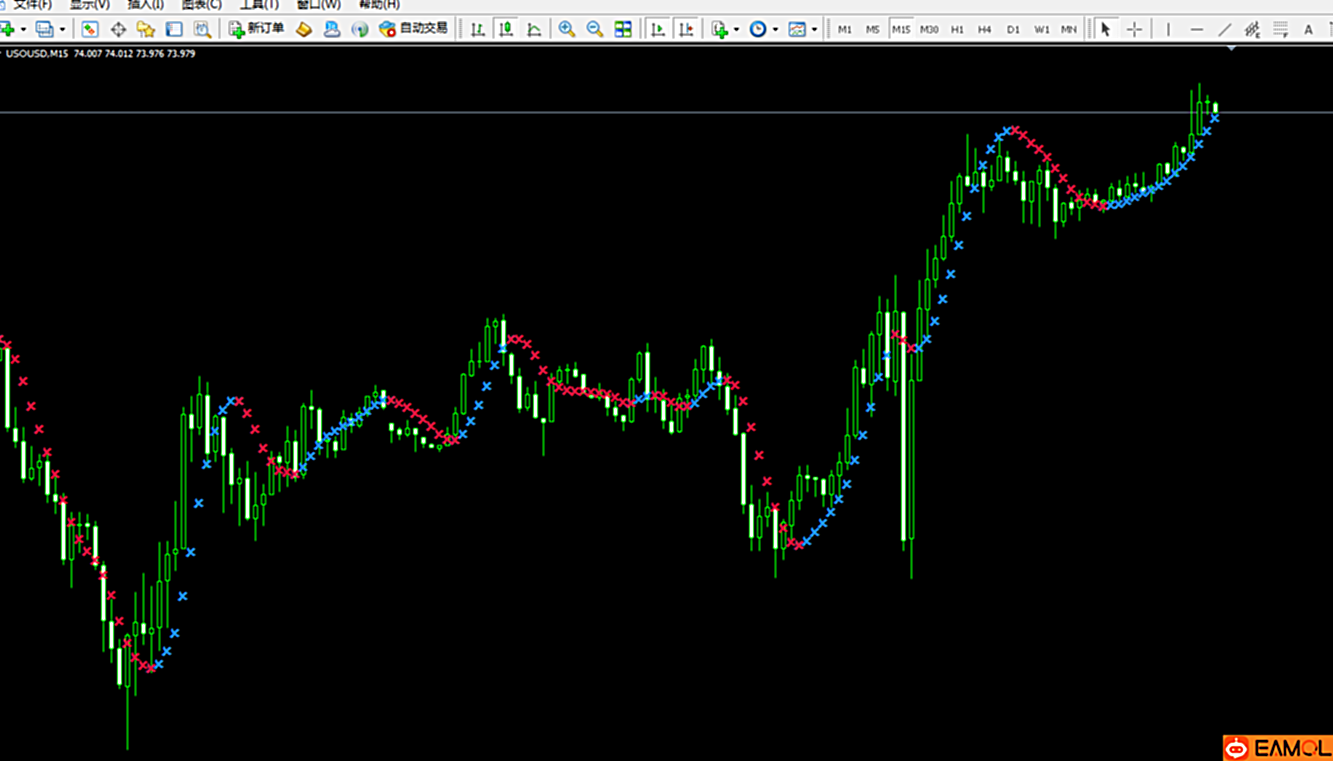Open the 帮助(H) help menu
This screenshot has height=761, width=1333.
tap(379, 5)
